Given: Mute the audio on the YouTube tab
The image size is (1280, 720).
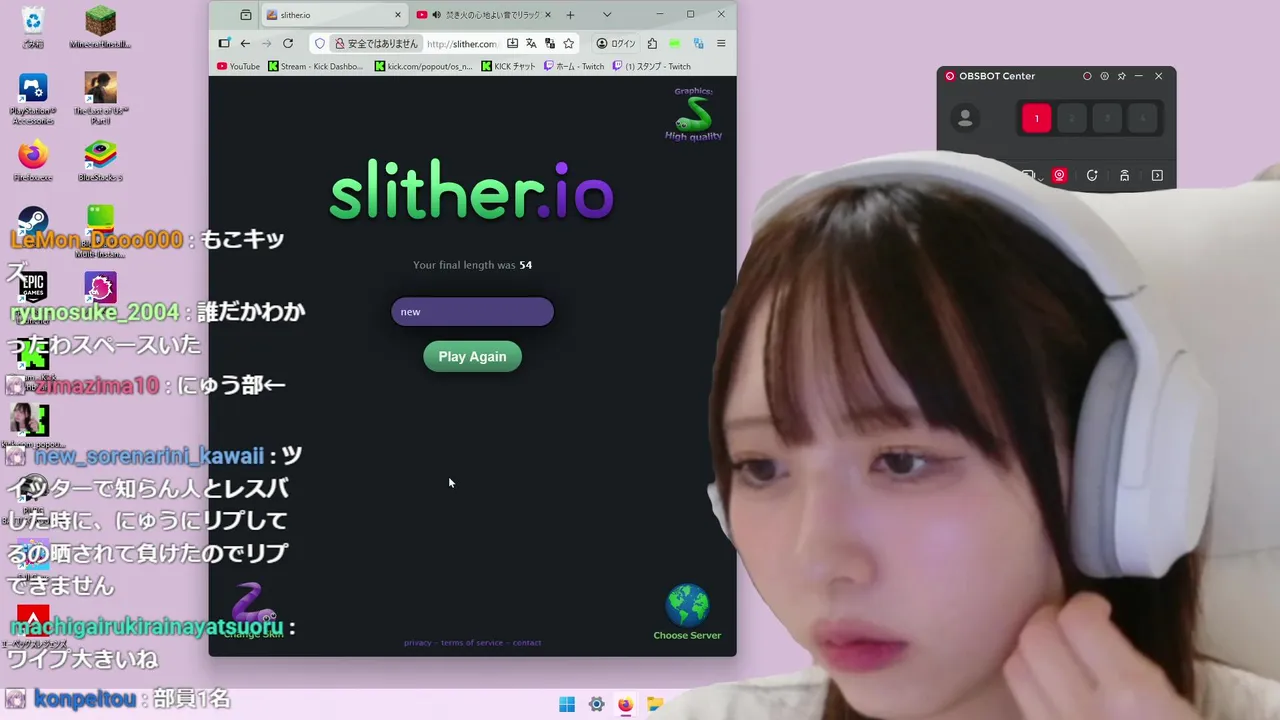Looking at the screenshot, I should coord(436,15).
